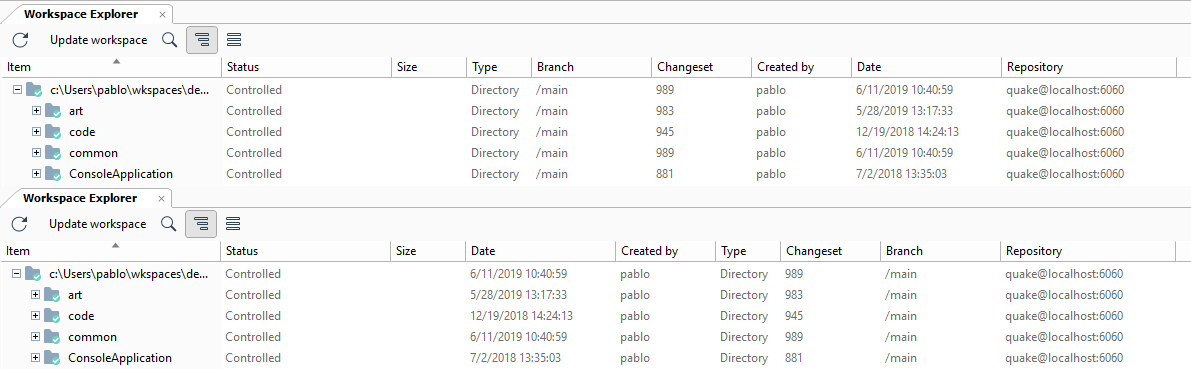Sort by Item column in upper explorer
1191x369 pixels.
(111, 67)
